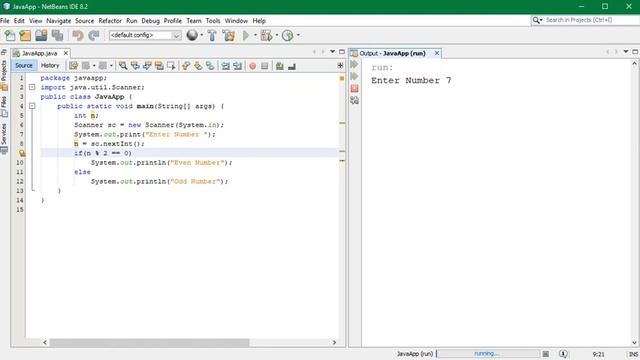Click the Open Project toolbar icon

(41, 36)
